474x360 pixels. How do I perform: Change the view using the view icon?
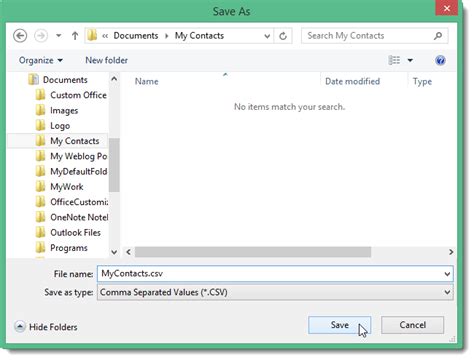[394, 60]
